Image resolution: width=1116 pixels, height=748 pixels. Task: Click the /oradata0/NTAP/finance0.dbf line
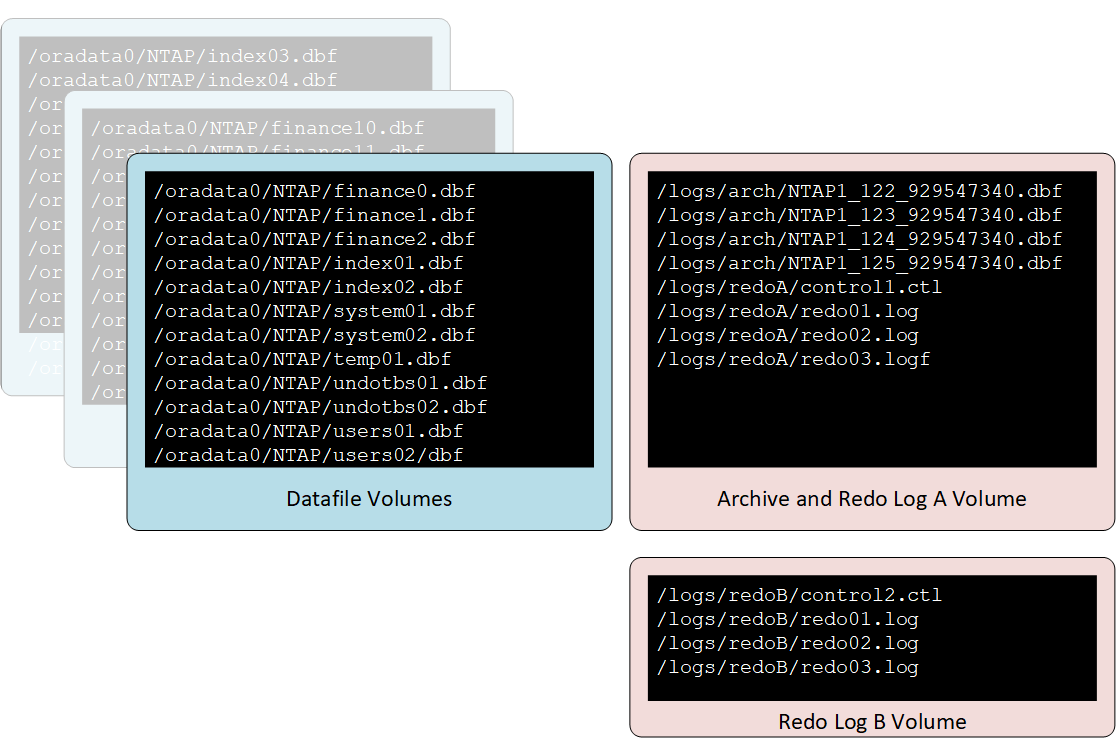315,191
